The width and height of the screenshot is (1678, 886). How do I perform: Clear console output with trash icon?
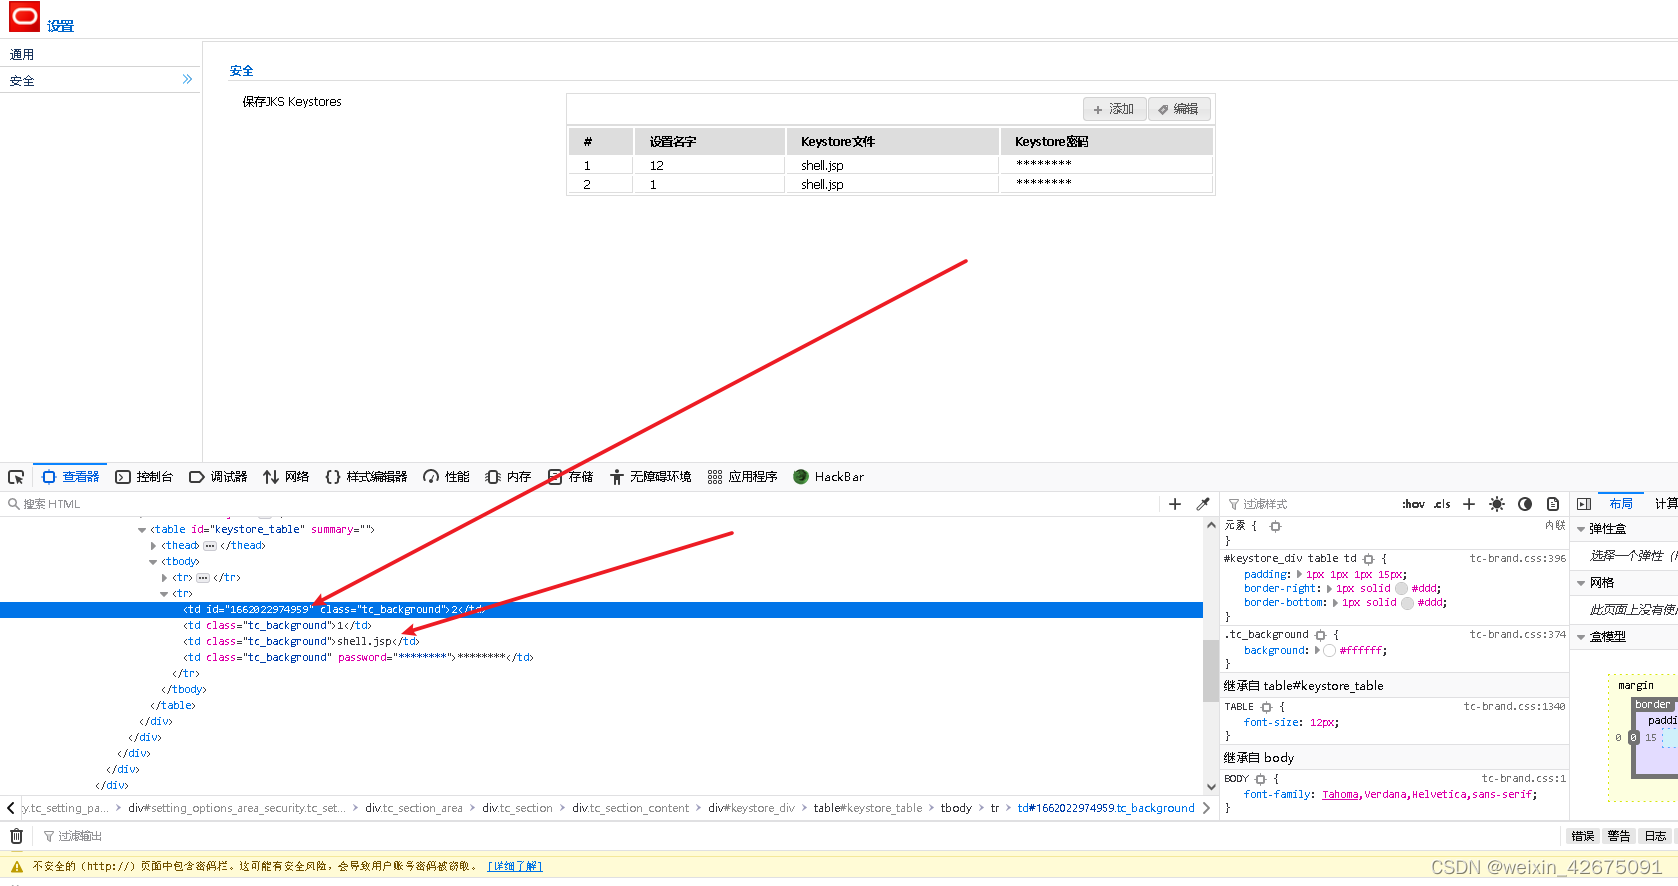coord(16,836)
